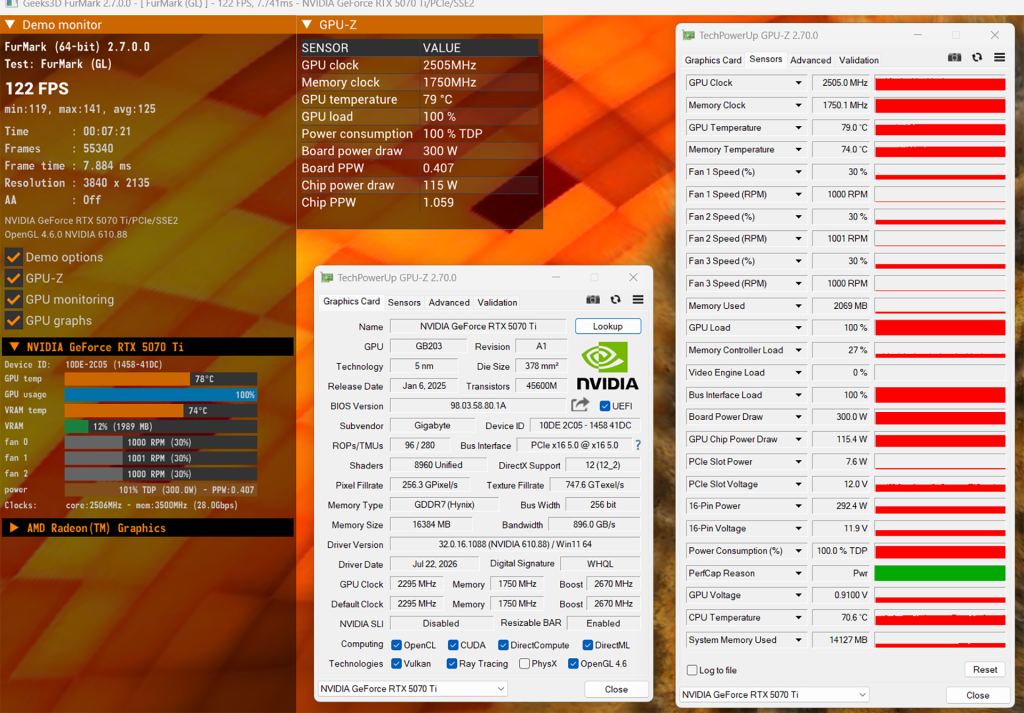Click the refresh icon in GPU-Z Sensors window
Viewport: 1024px width, 713px height.
(977, 57)
